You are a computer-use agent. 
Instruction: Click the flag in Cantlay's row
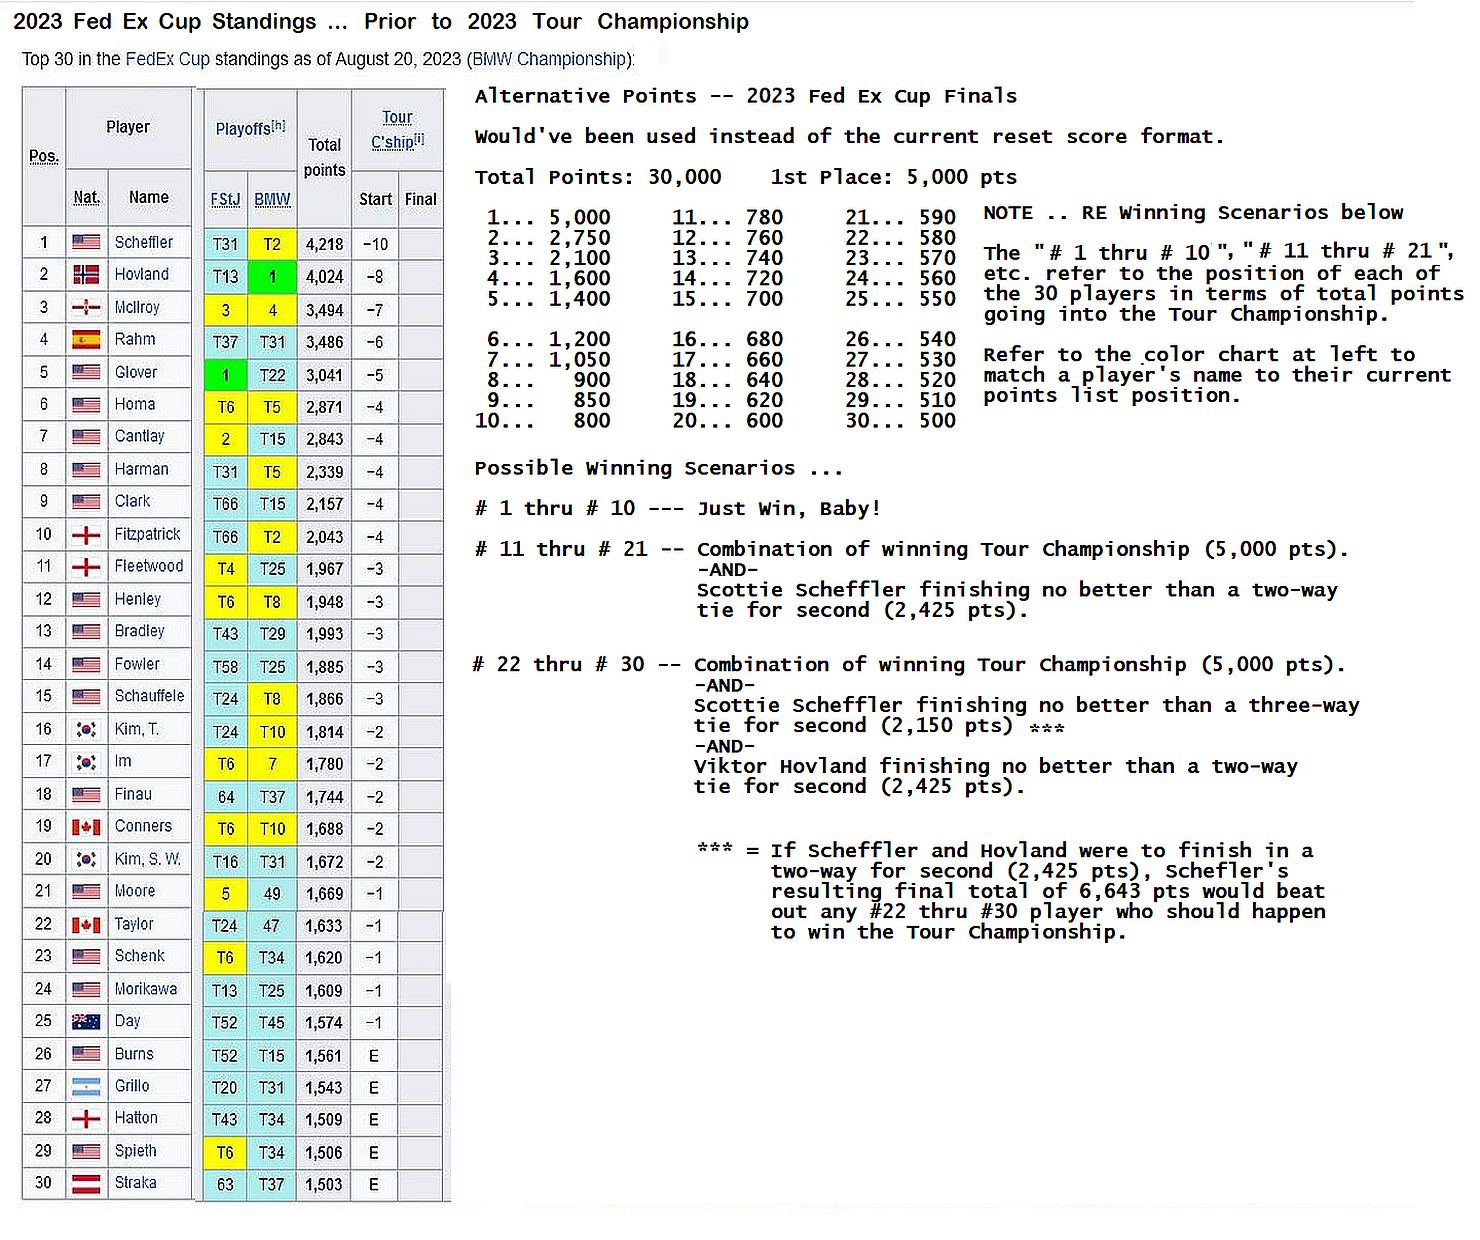click(86, 437)
